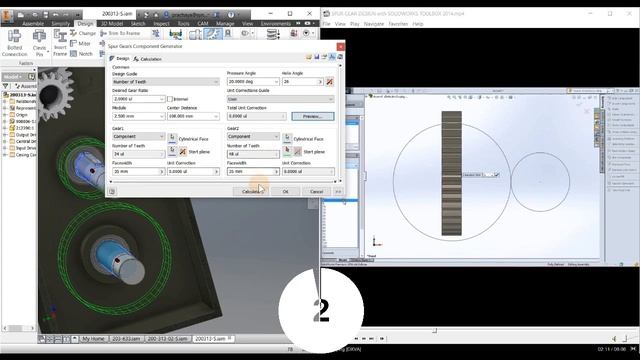Open the Play menu in media player
Screen dimensions: 640x360
(x=355, y=24)
